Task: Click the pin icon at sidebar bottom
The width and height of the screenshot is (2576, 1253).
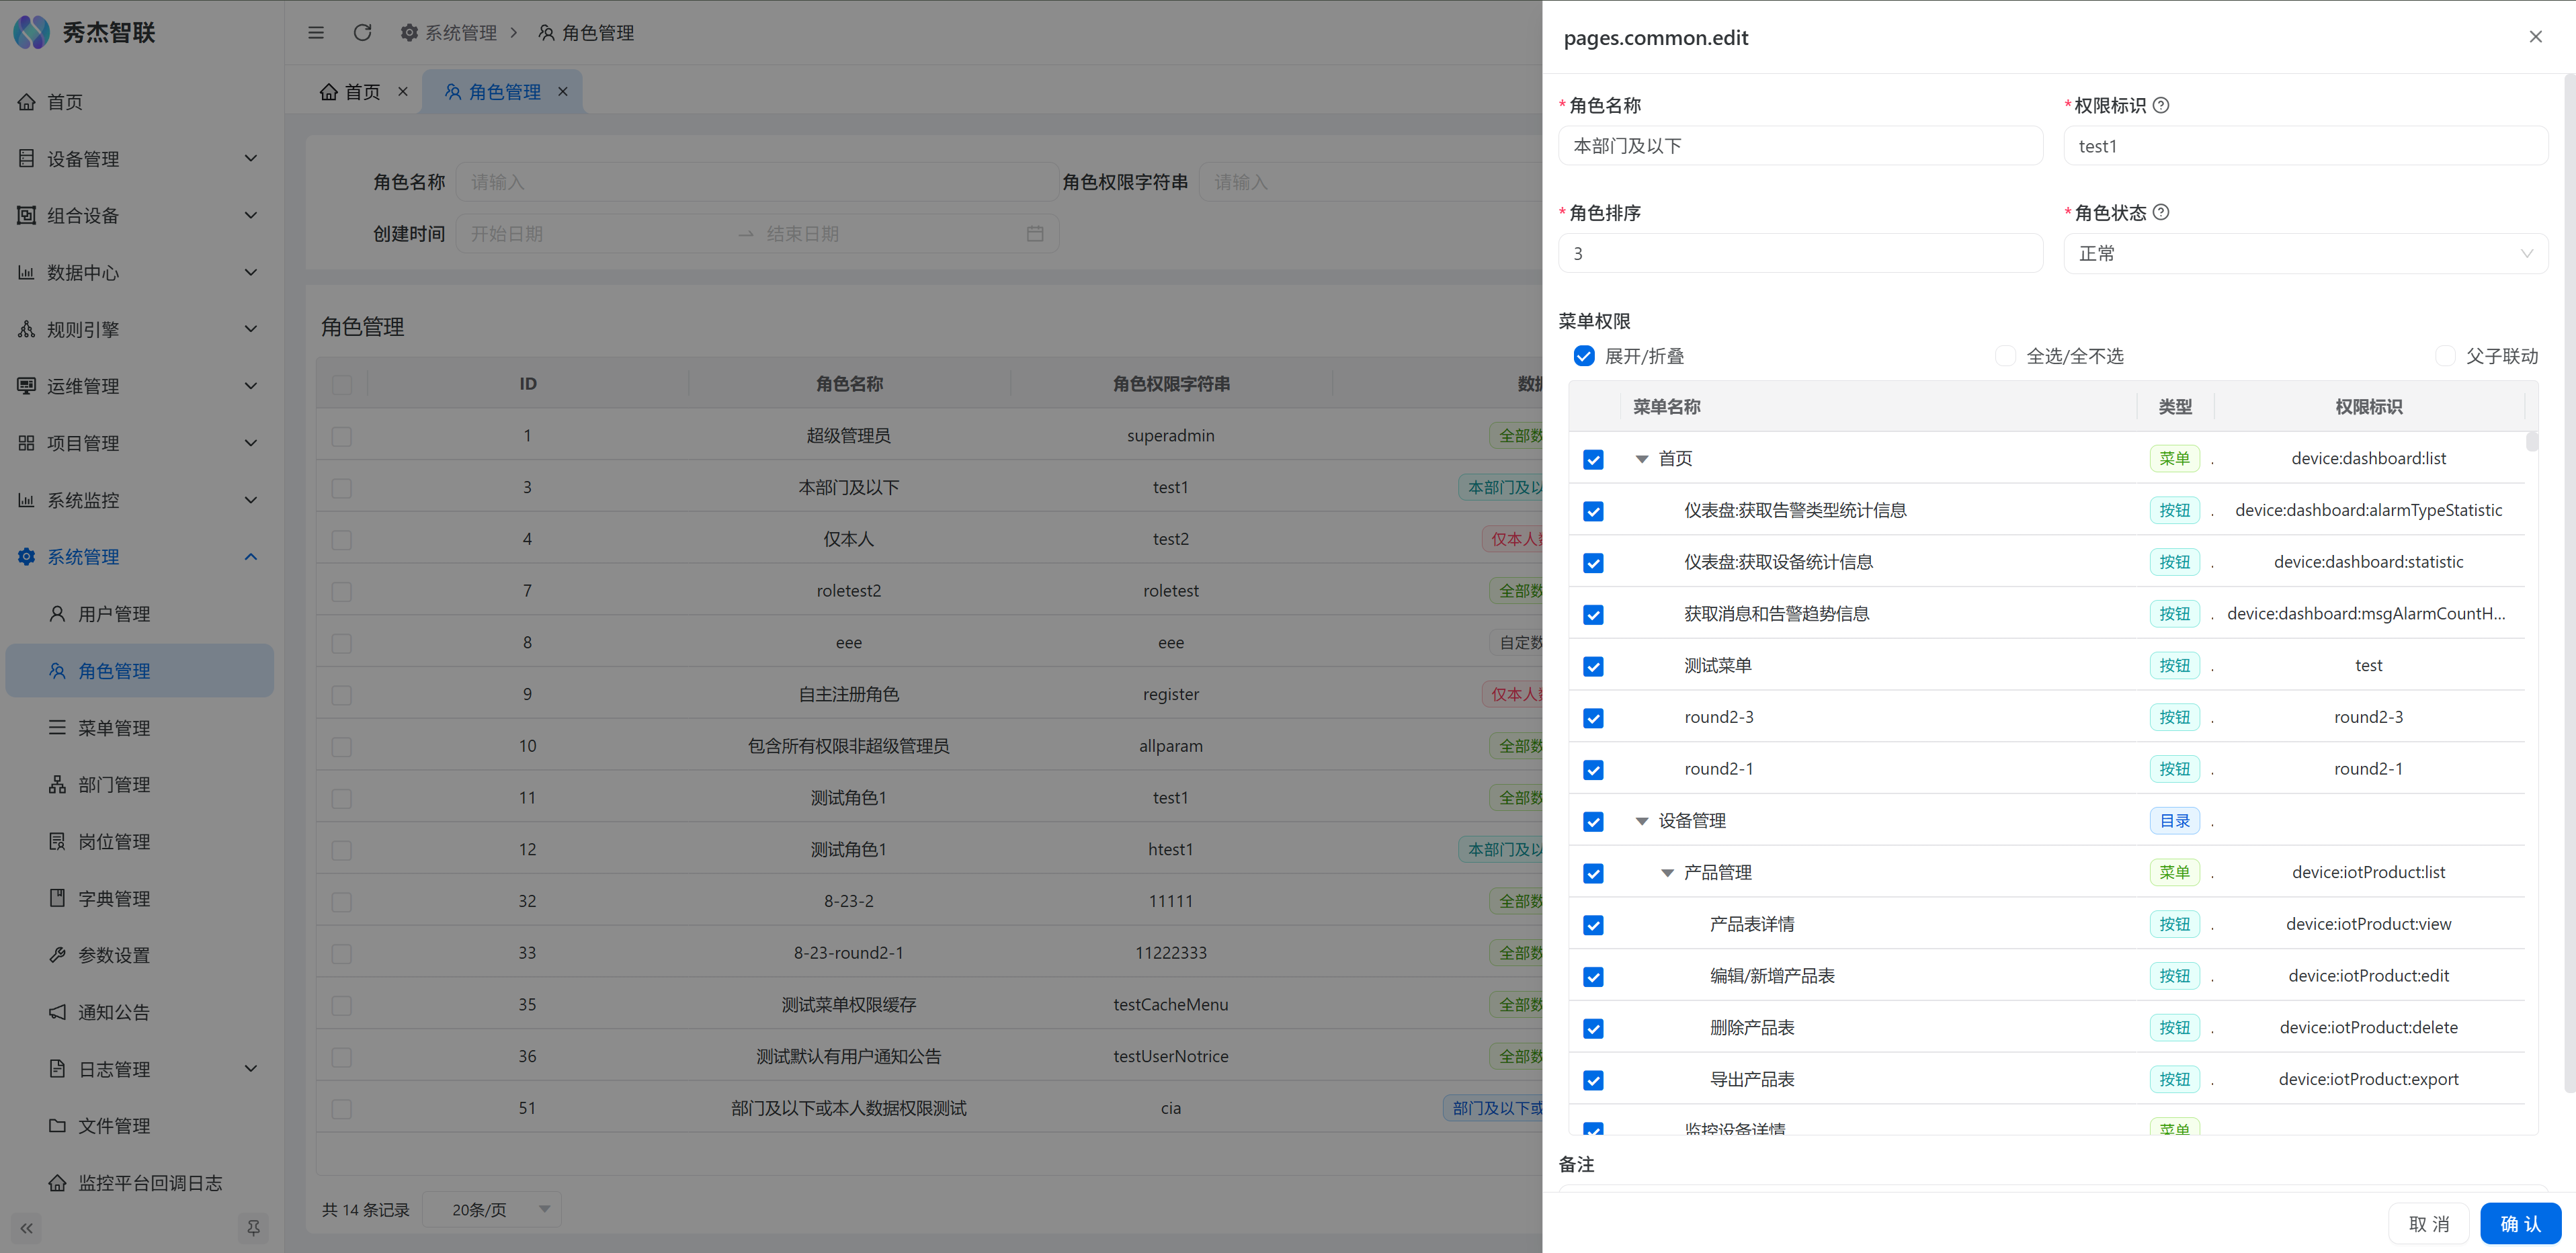Action: click(x=253, y=1228)
